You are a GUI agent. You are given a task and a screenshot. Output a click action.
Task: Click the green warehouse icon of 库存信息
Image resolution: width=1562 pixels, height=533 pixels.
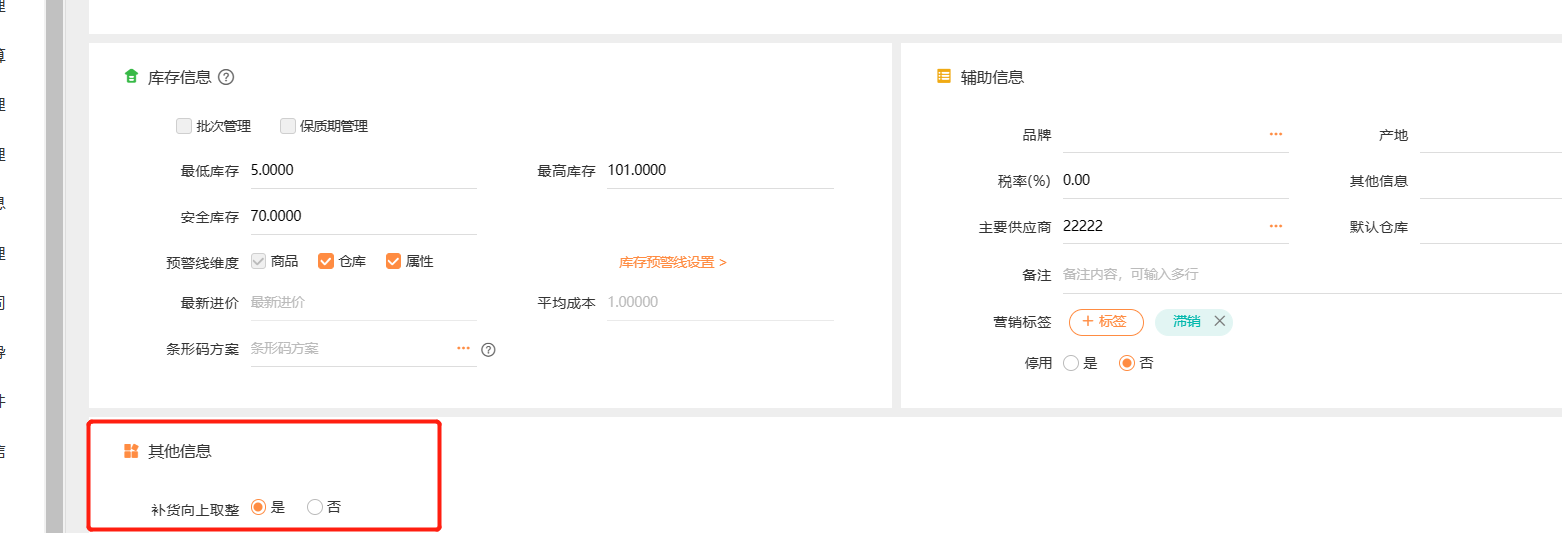131,77
